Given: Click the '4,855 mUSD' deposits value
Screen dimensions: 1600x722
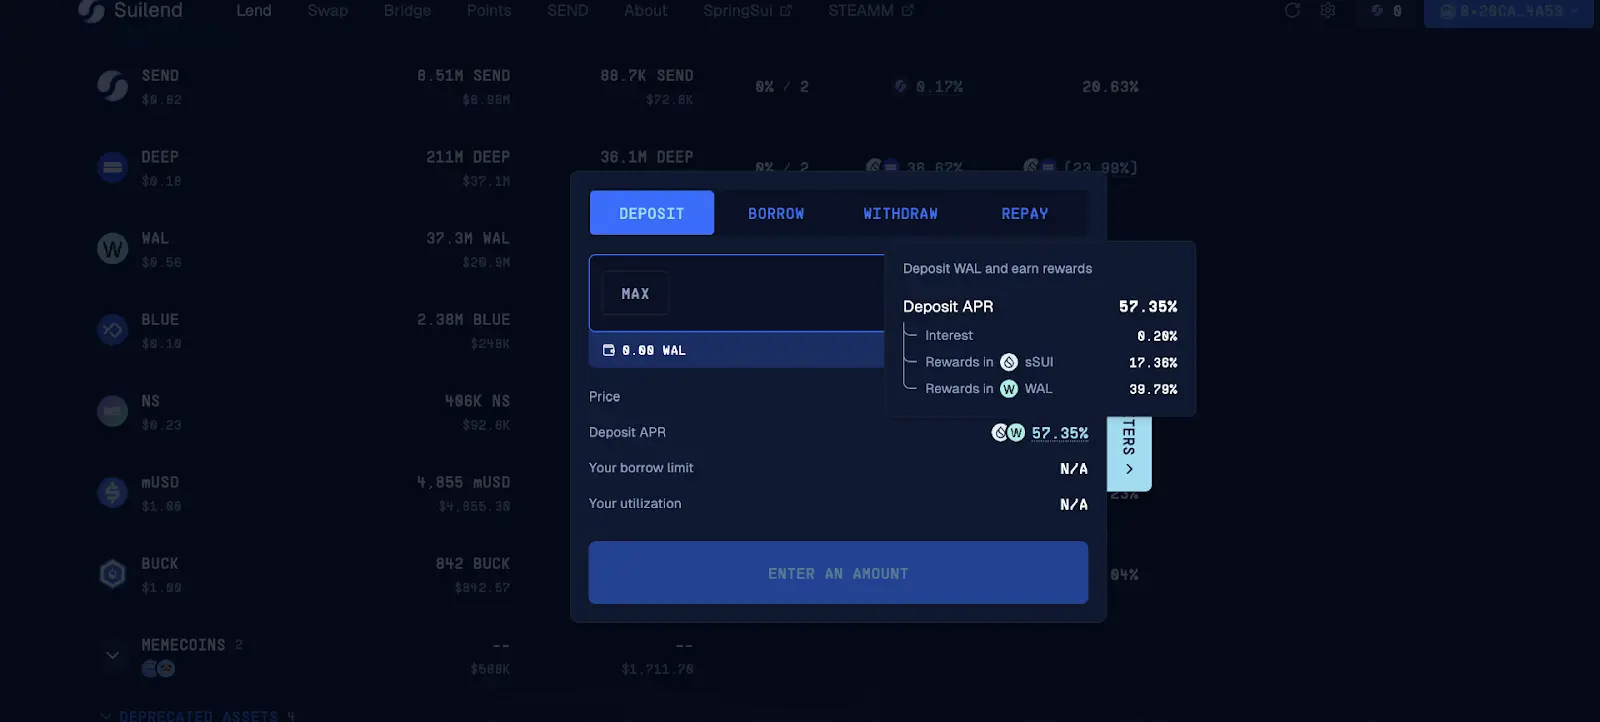Looking at the screenshot, I should 463,482.
